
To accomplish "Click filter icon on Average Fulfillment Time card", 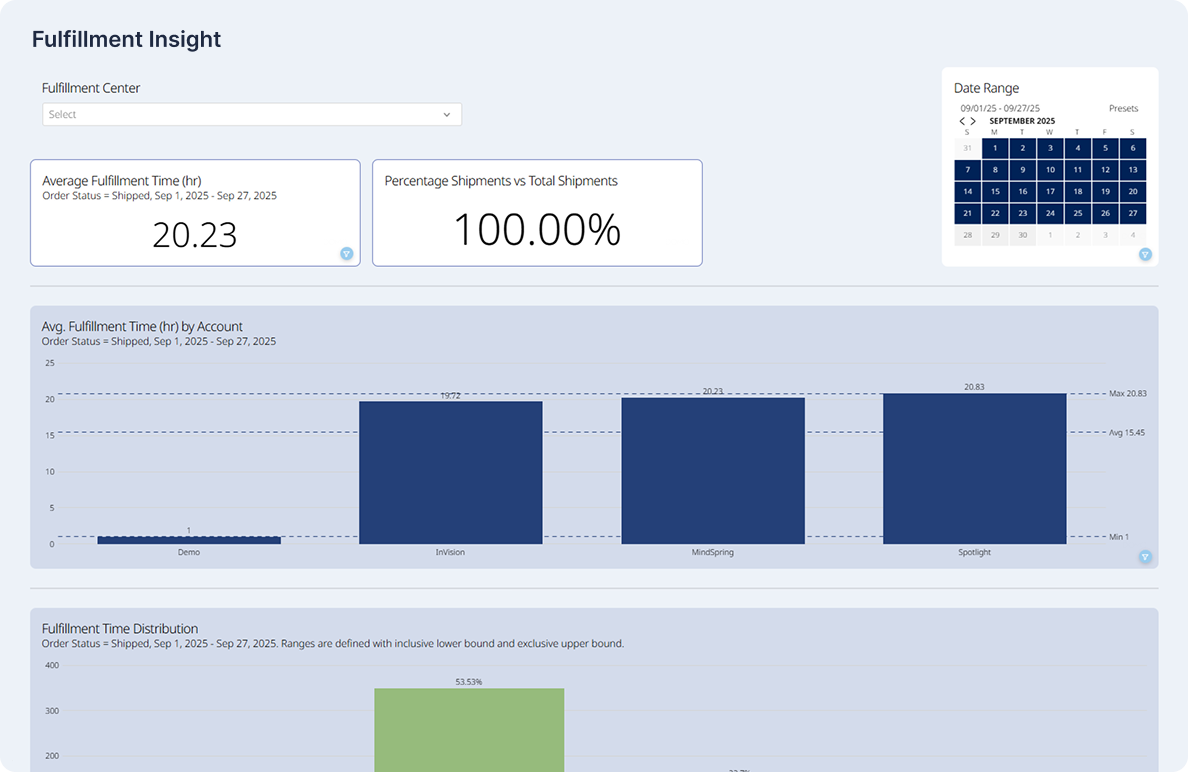I will click(x=346, y=254).
